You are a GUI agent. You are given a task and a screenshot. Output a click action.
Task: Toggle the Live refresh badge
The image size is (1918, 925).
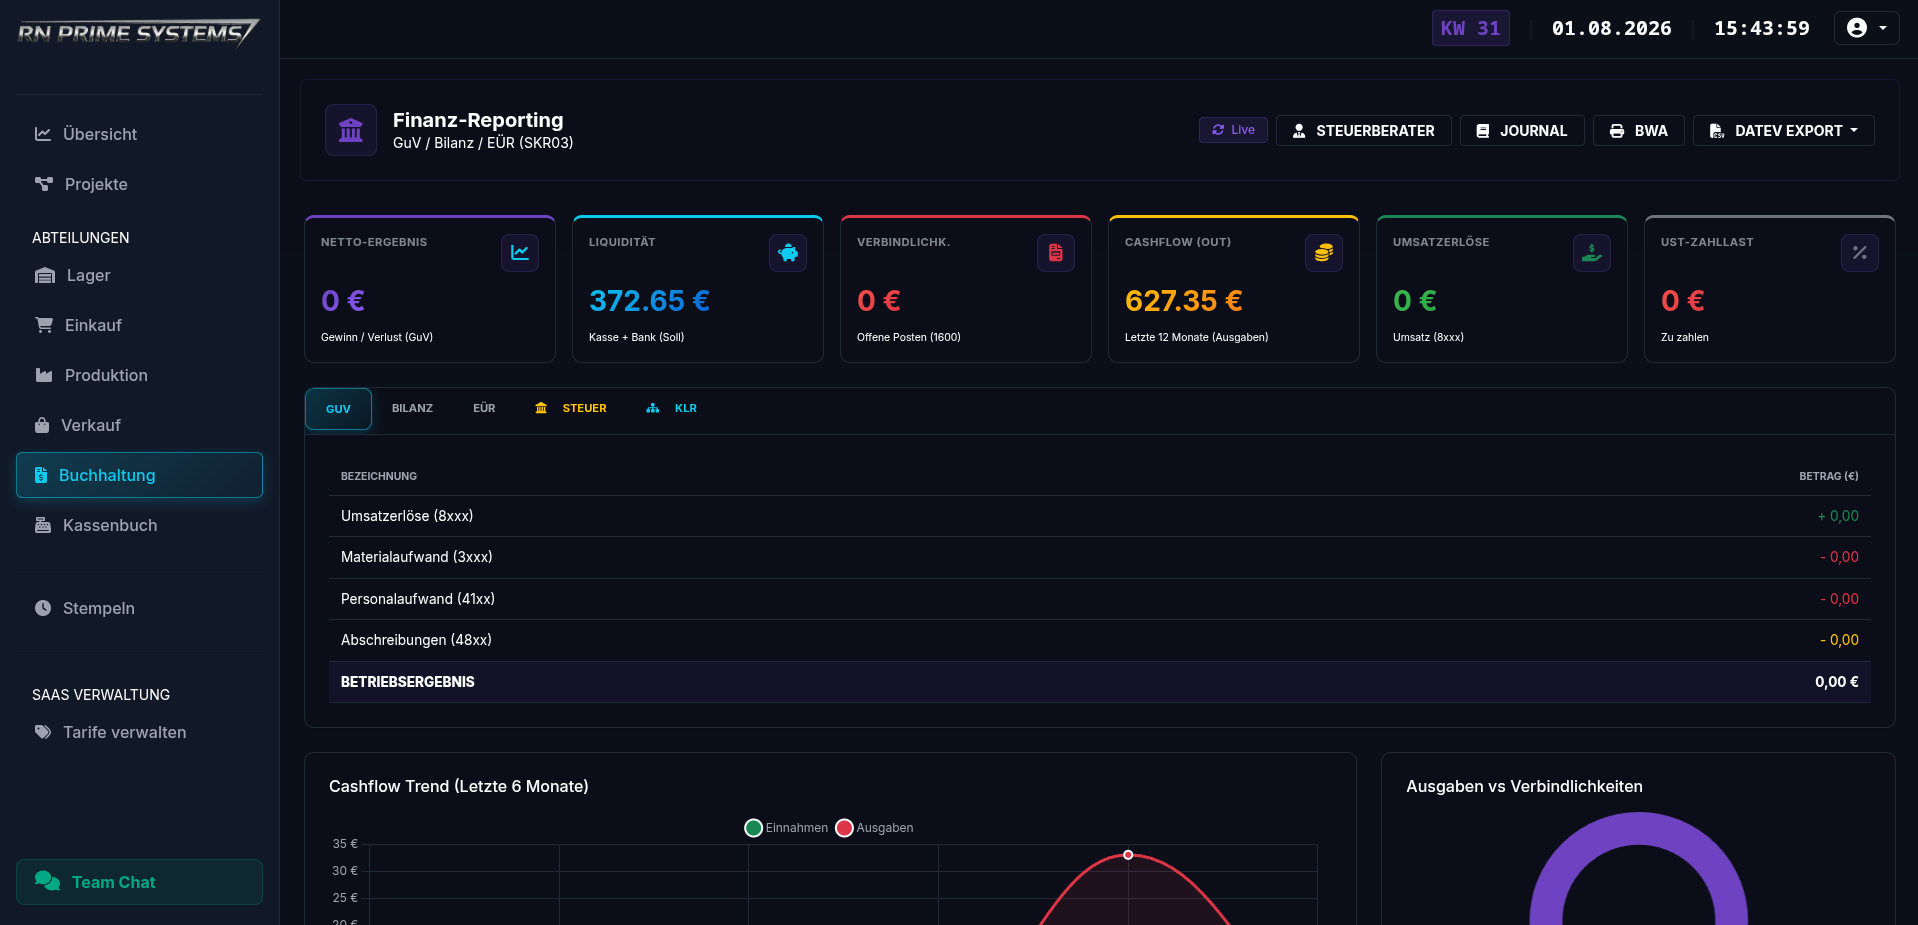point(1233,130)
